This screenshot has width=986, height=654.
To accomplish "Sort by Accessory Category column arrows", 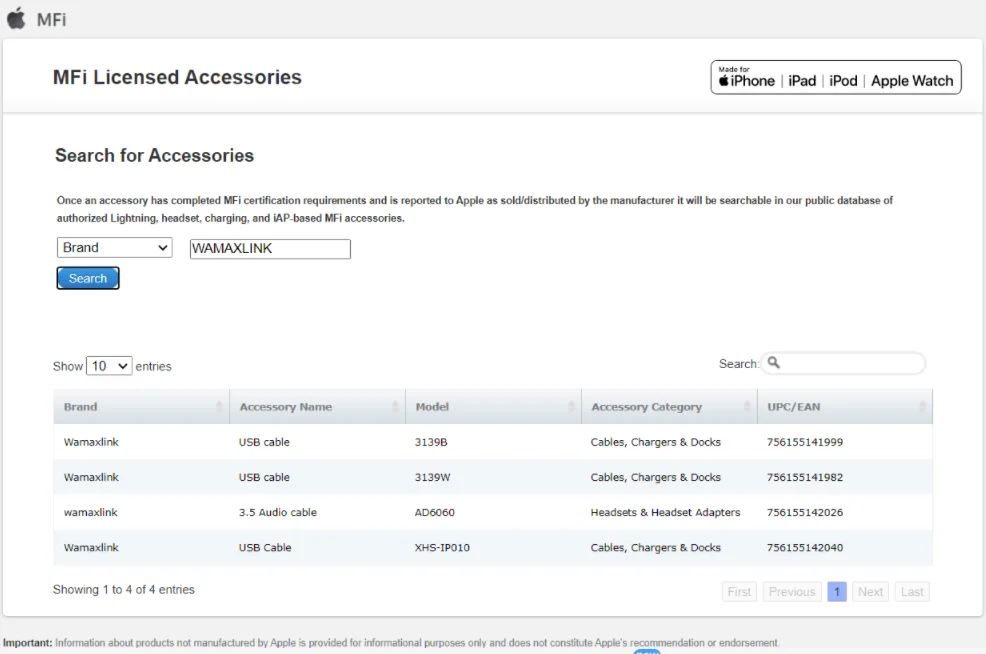I will pos(747,407).
